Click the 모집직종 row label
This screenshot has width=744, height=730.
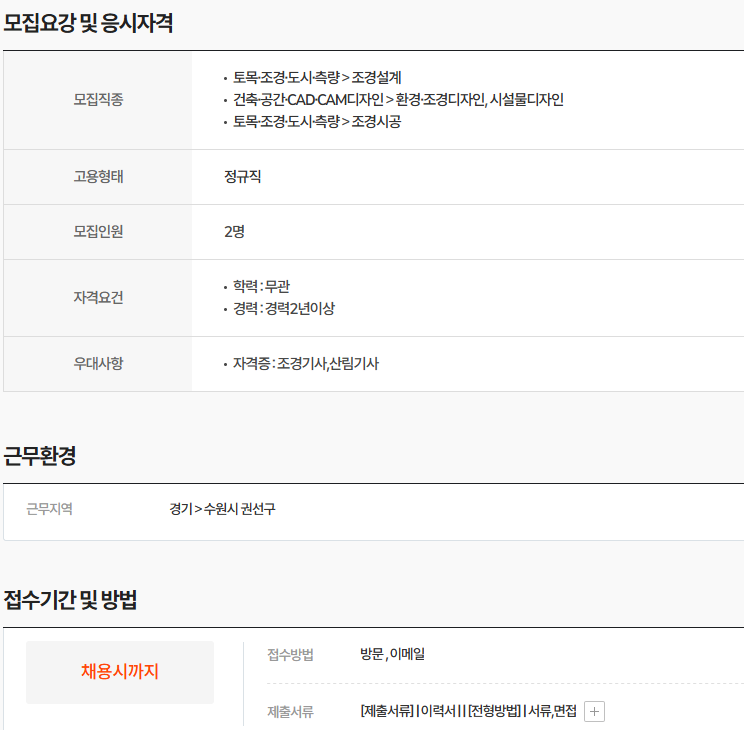click(x=98, y=100)
